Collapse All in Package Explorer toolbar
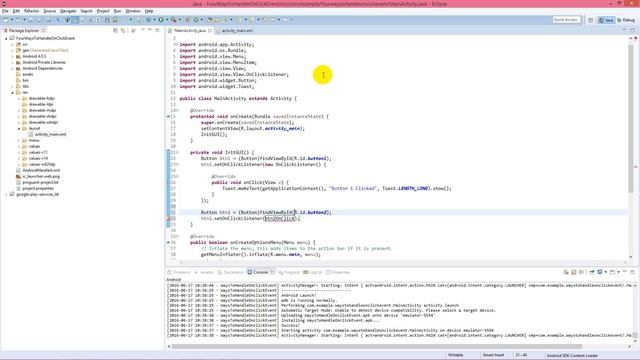This screenshot has width=640, height=360. pyautogui.click(x=115, y=31)
